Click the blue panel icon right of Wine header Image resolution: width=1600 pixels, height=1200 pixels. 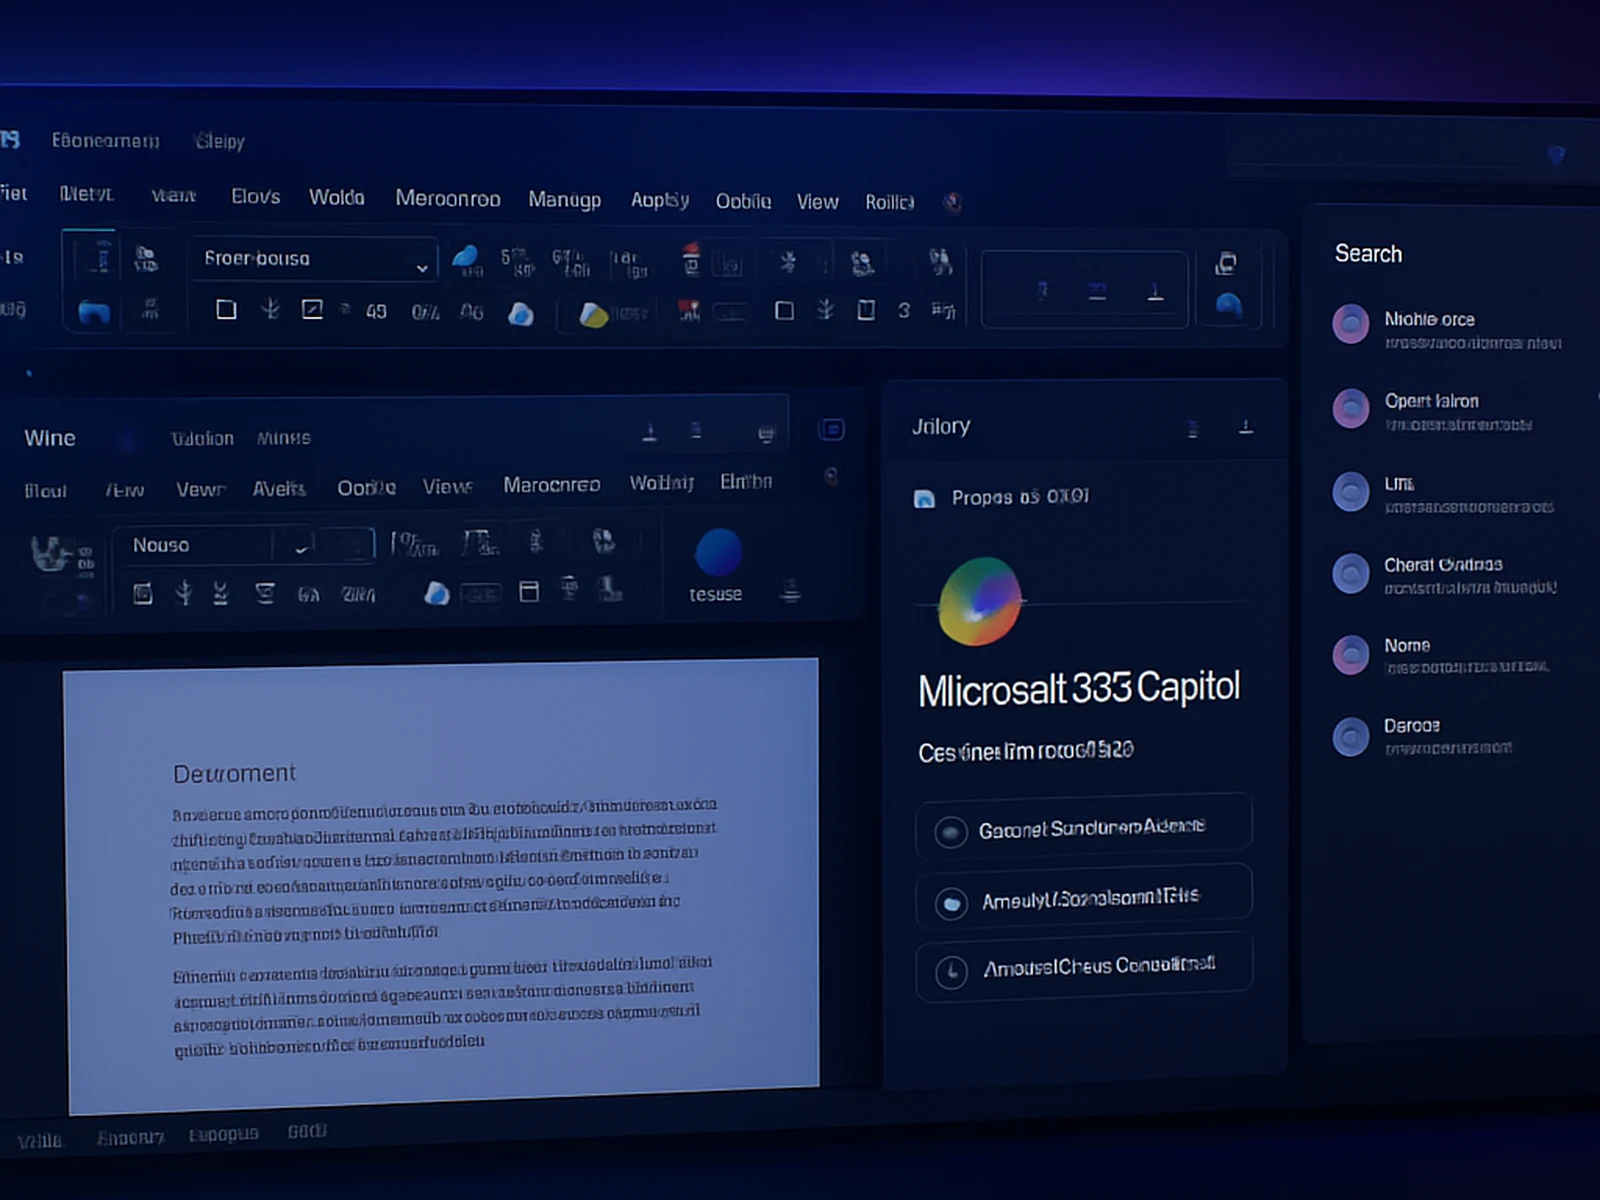[831, 429]
